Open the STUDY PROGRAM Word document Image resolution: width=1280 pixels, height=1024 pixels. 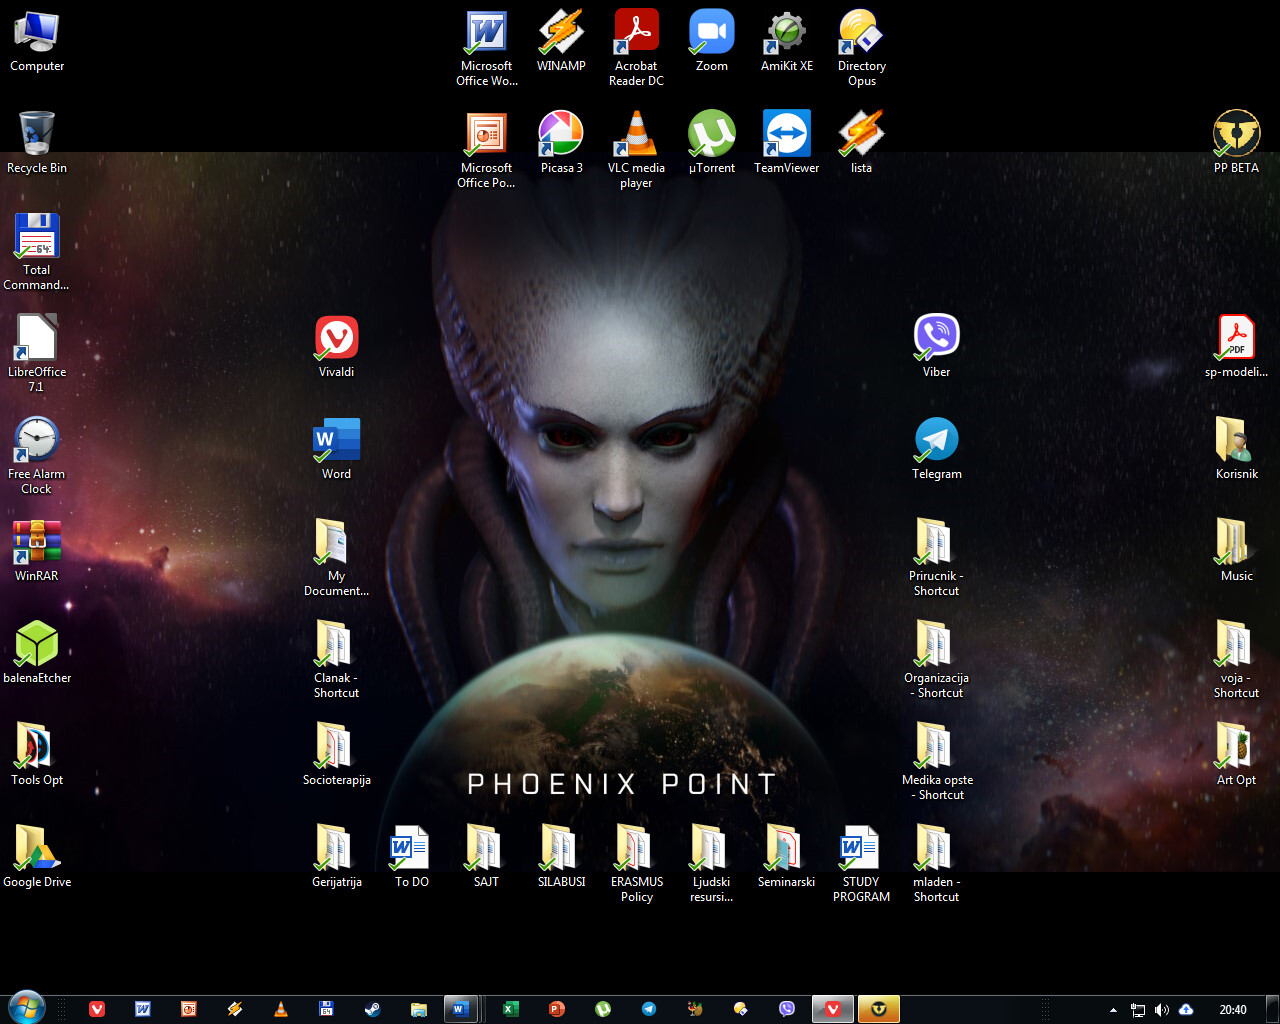pyautogui.click(x=860, y=848)
